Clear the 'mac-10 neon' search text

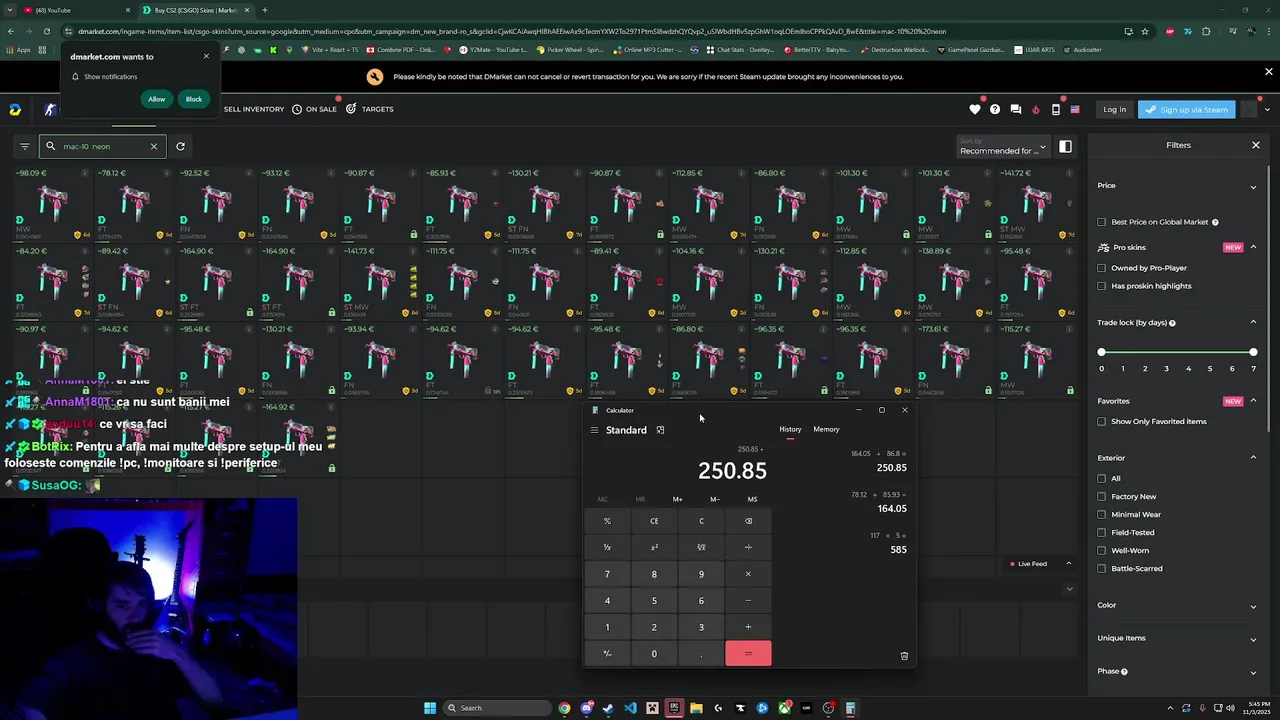tap(154, 146)
